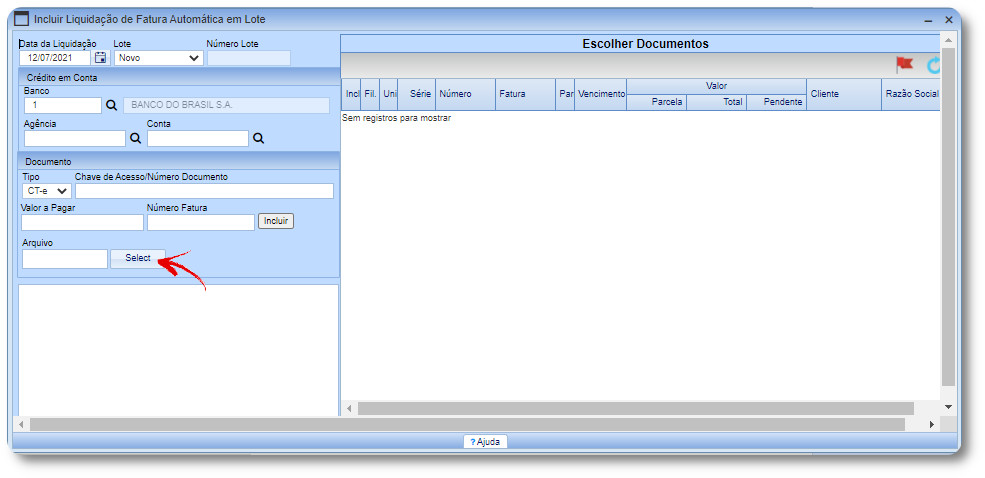
Task: Click the down arrow of the vertical scrollbar
Action: pos(948,407)
